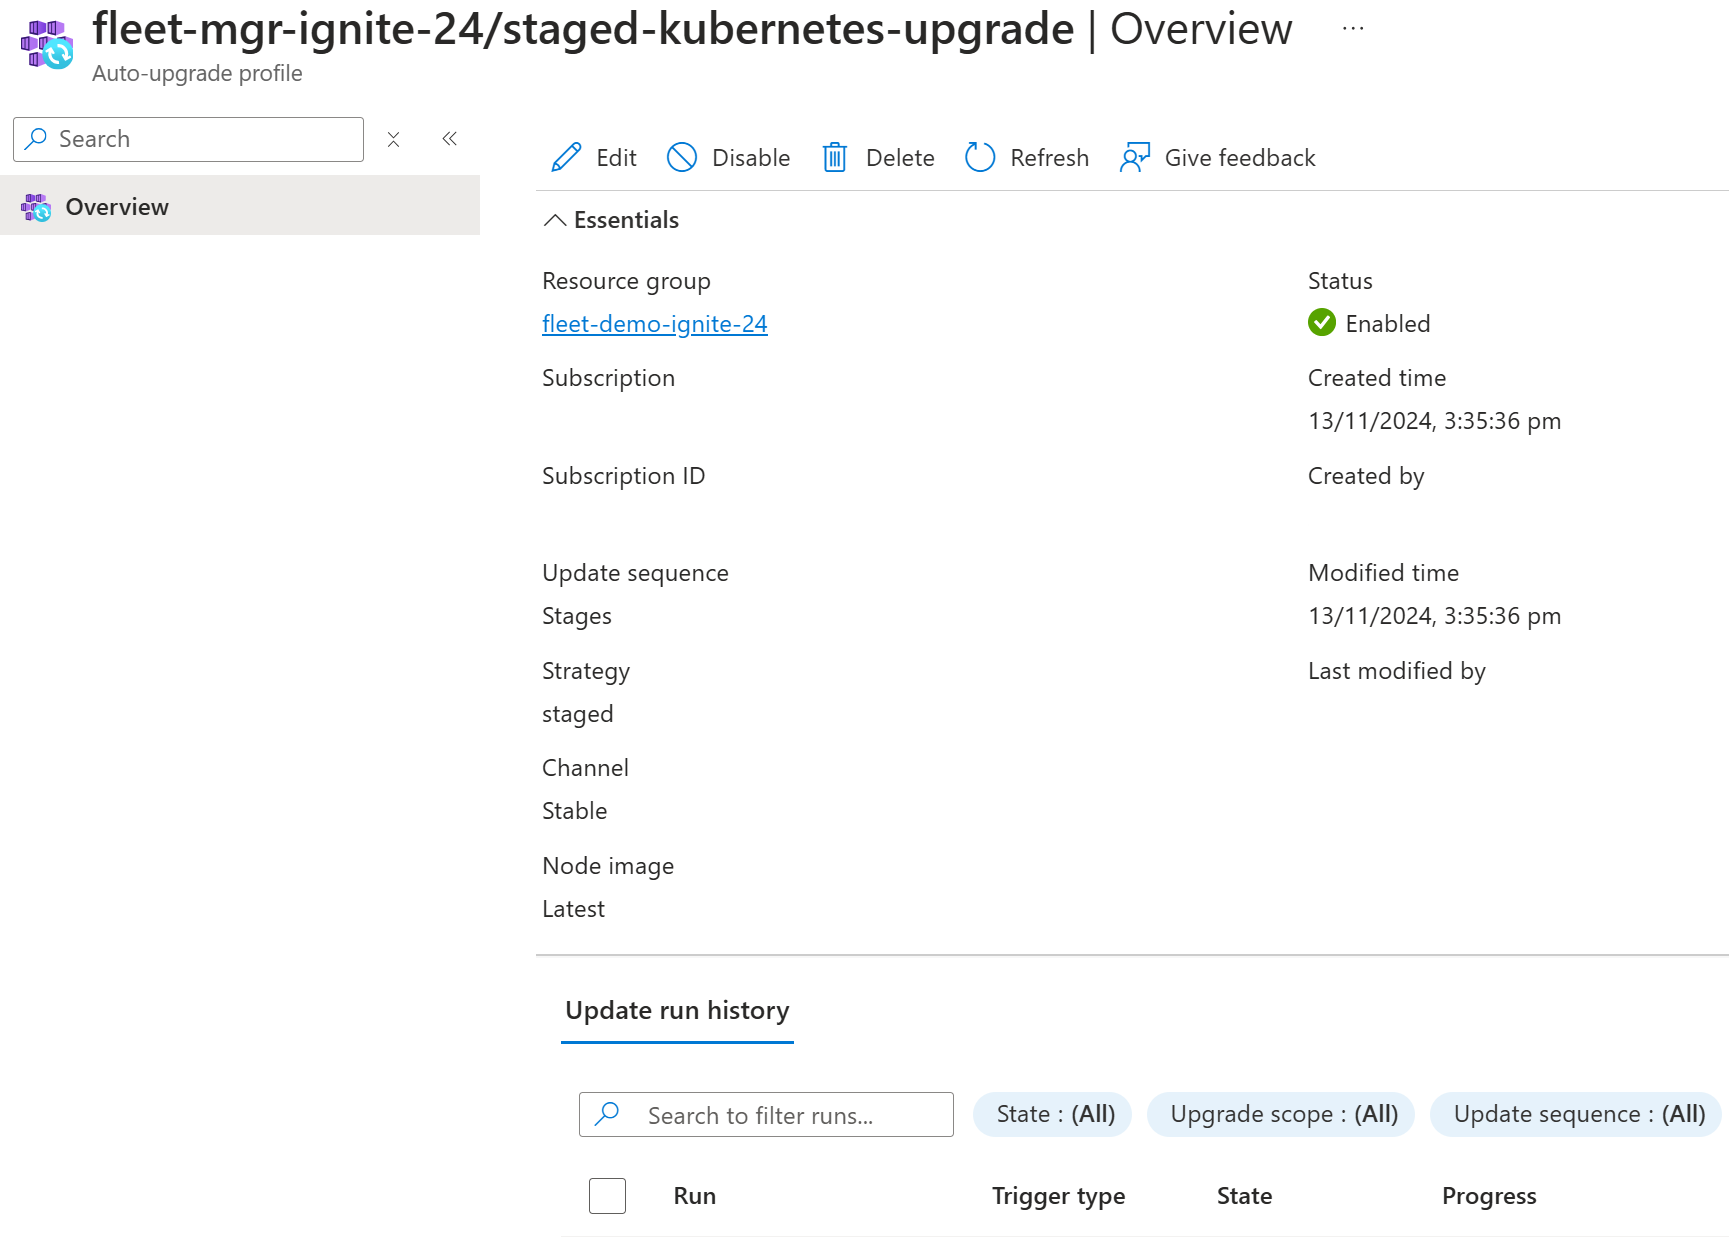Clear the sidebar search with X icon

394,140
